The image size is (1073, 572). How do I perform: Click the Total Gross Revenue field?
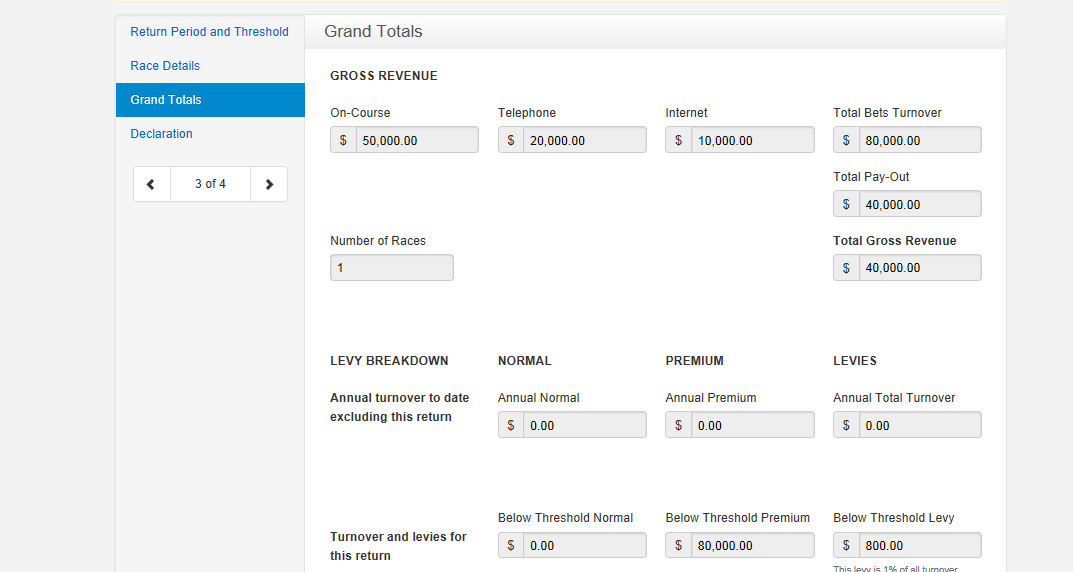tap(920, 268)
